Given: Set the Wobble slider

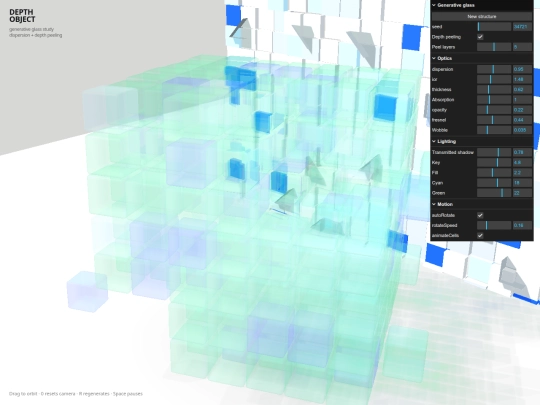Looking at the screenshot, I should (x=494, y=130).
